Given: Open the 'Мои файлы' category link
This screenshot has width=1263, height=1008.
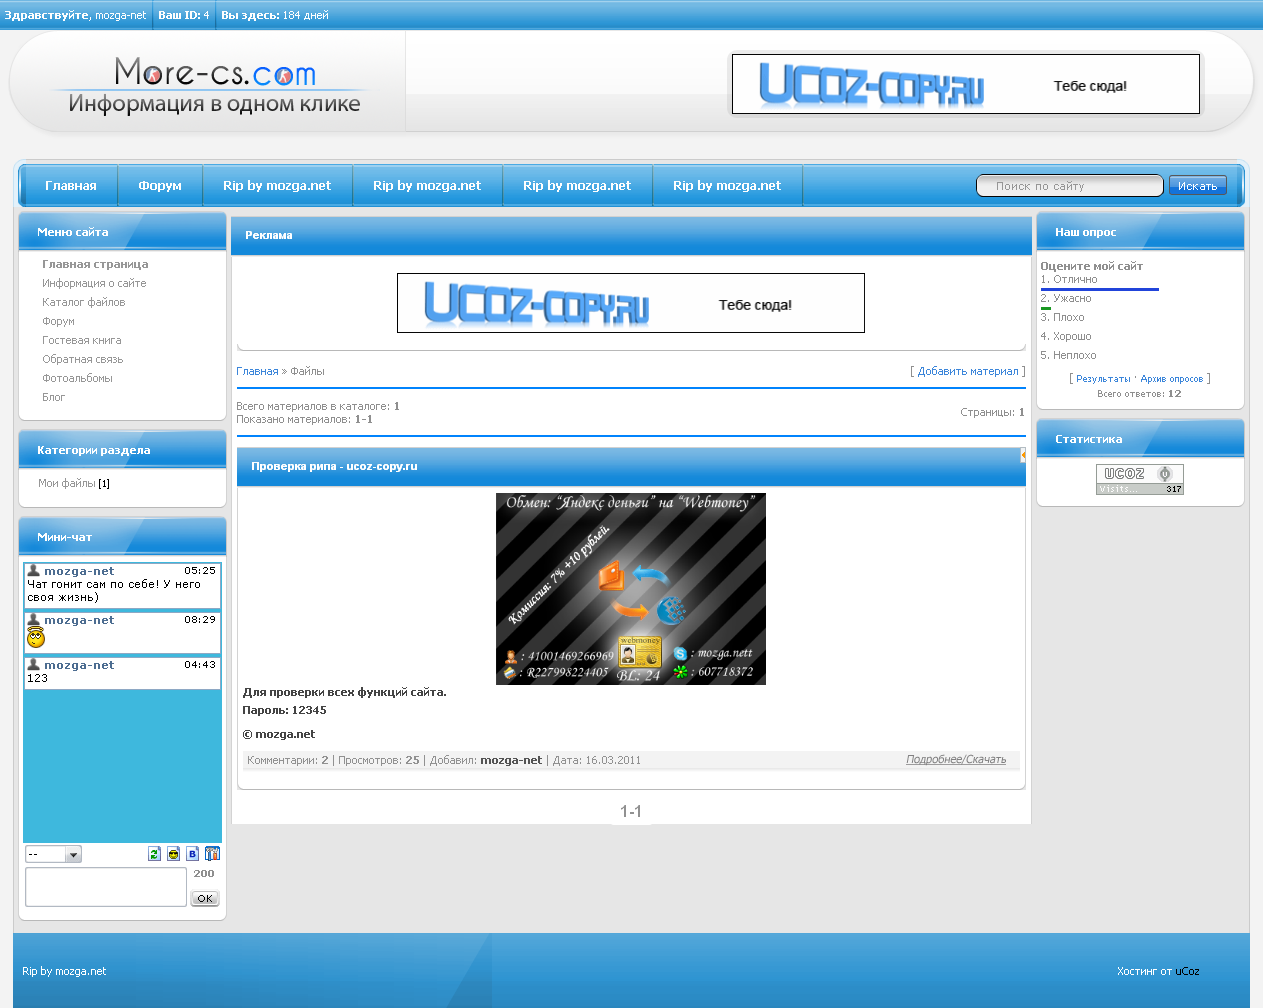Looking at the screenshot, I should coord(67,483).
